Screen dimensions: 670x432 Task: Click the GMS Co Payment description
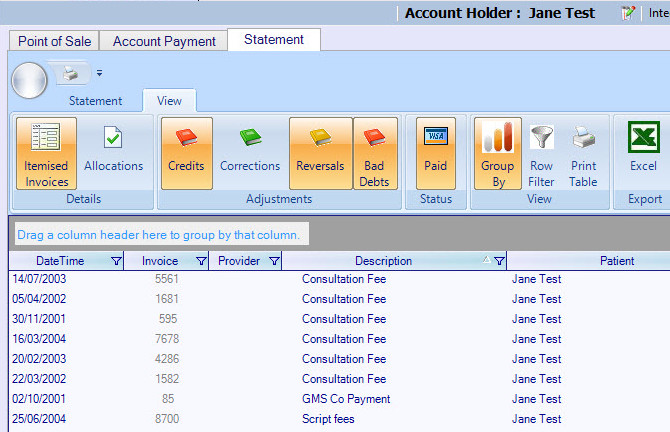pyautogui.click(x=346, y=399)
